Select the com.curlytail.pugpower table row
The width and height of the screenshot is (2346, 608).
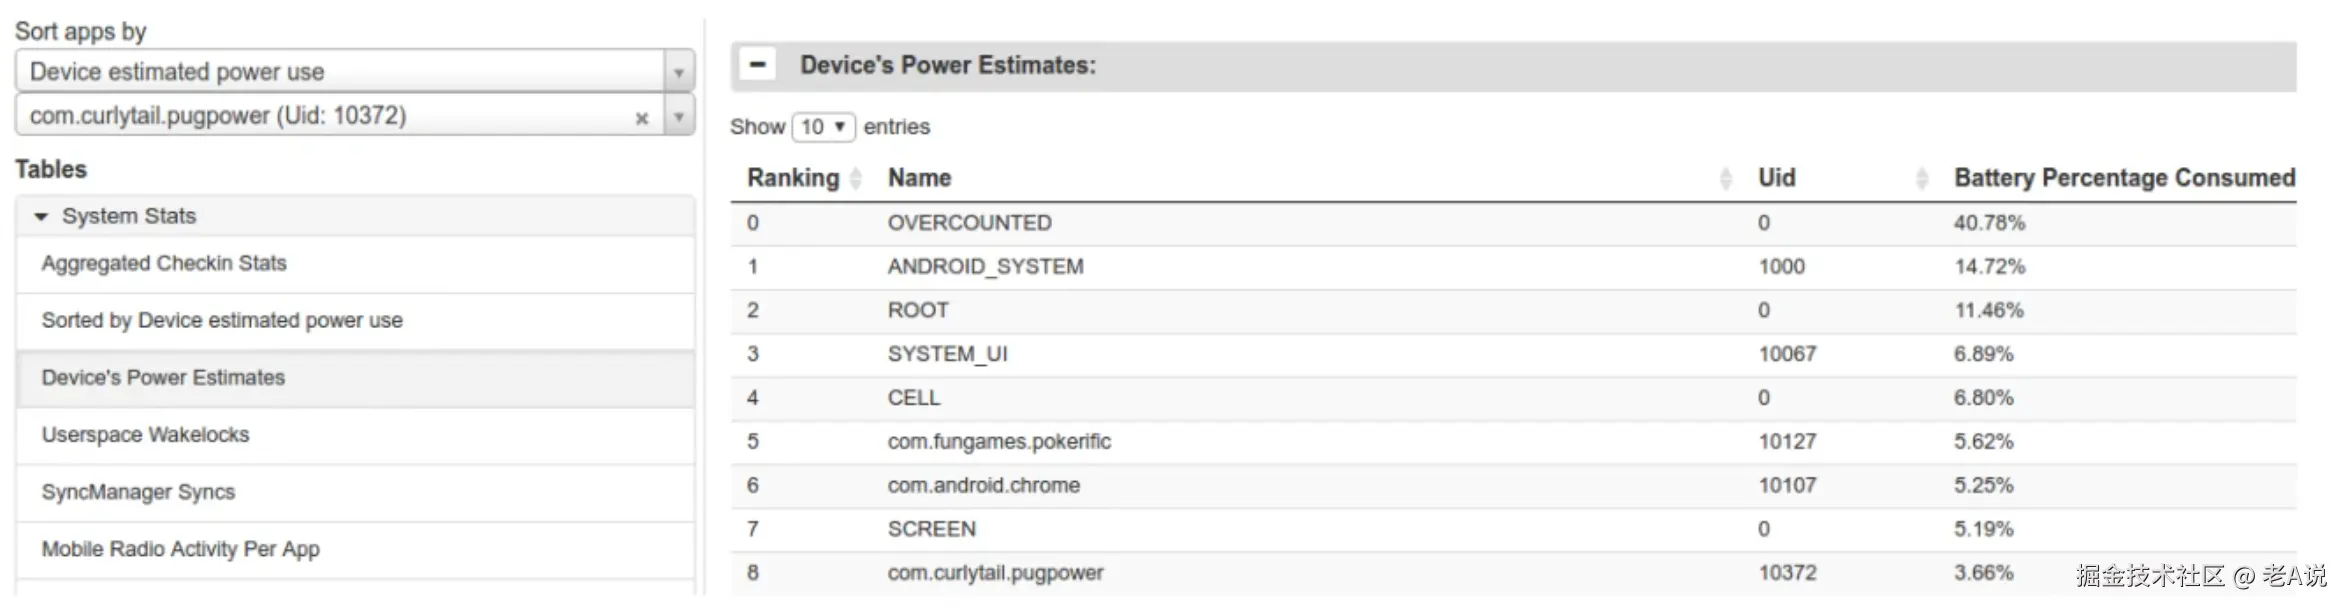tap(995, 573)
